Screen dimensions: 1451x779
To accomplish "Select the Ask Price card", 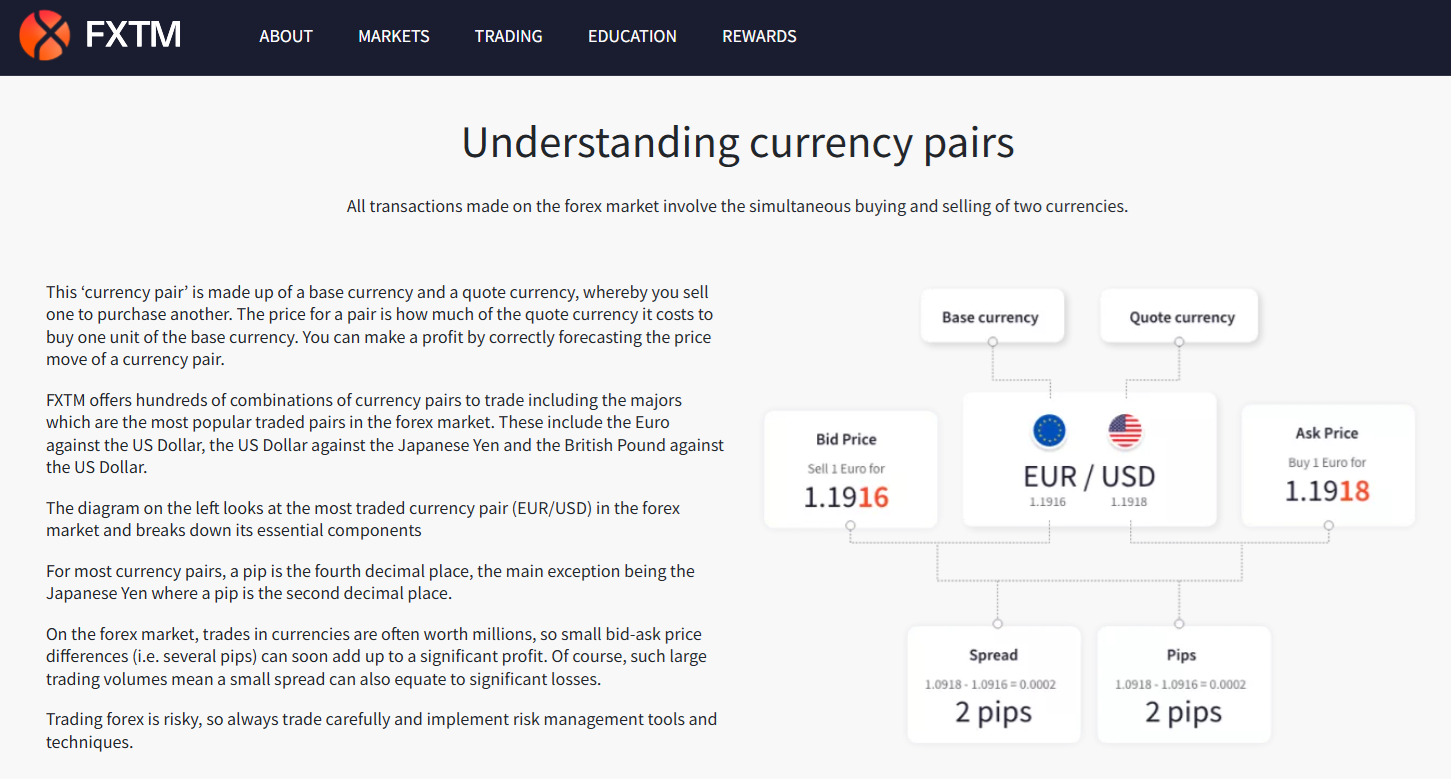I will click(1327, 463).
